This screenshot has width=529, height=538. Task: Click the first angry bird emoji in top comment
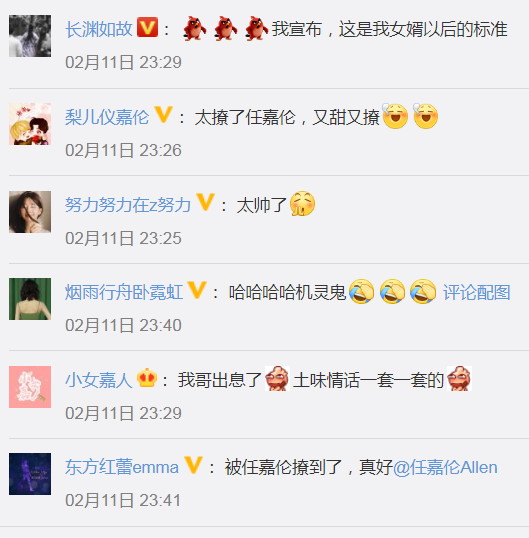pos(195,28)
